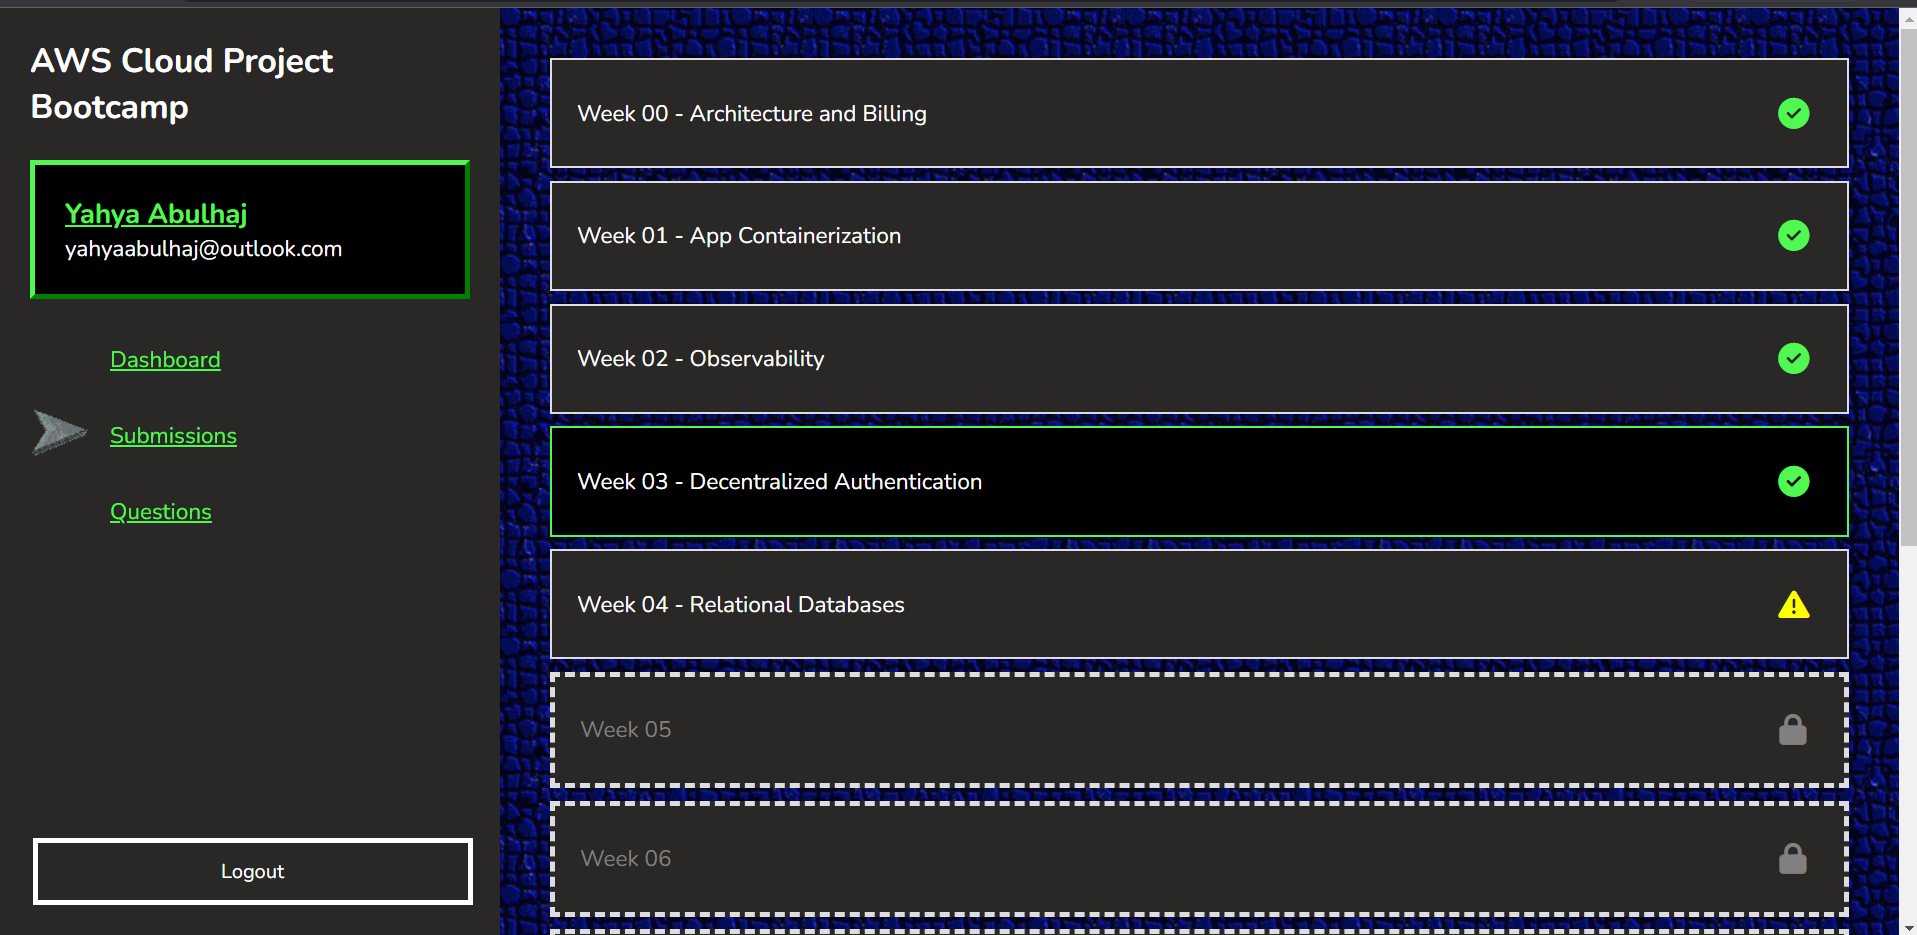
Task: Click the arrow pointer icon beside Submissions
Action: [x=59, y=432]
